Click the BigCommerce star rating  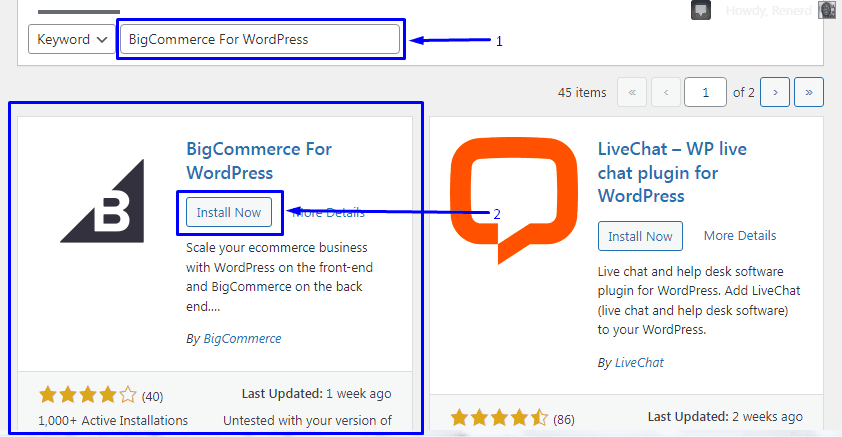88,395
